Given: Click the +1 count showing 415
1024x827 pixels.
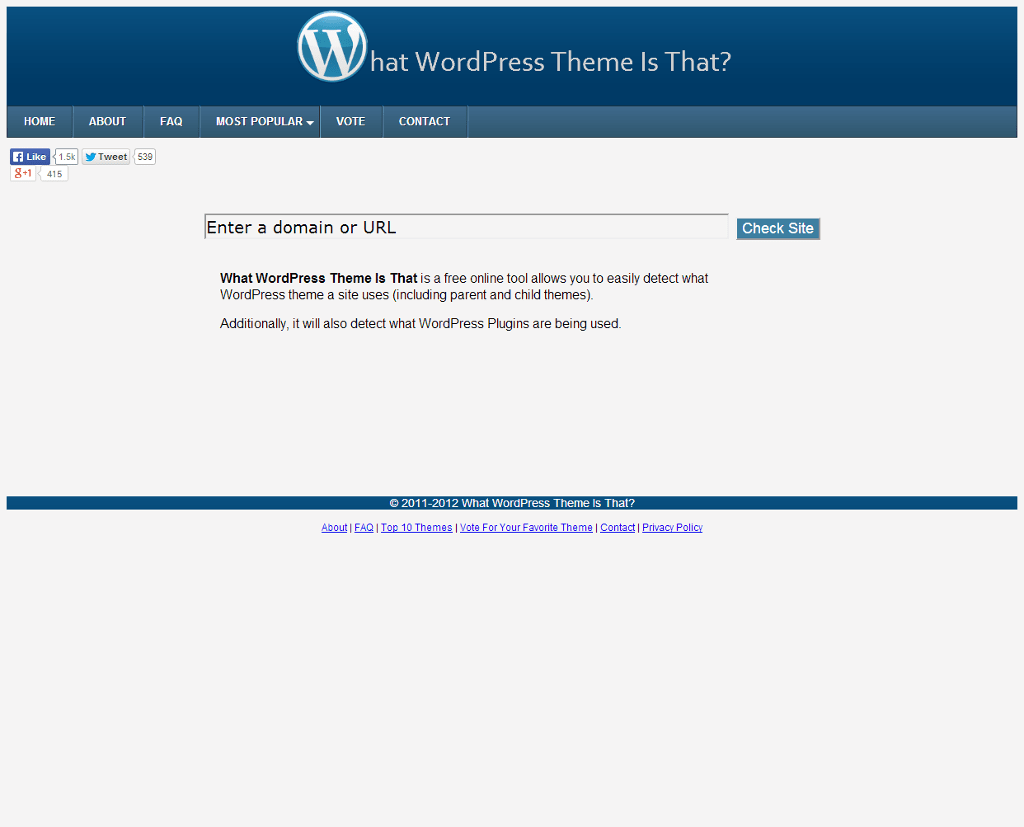Looking at the screenshot, I should (54, 173).
